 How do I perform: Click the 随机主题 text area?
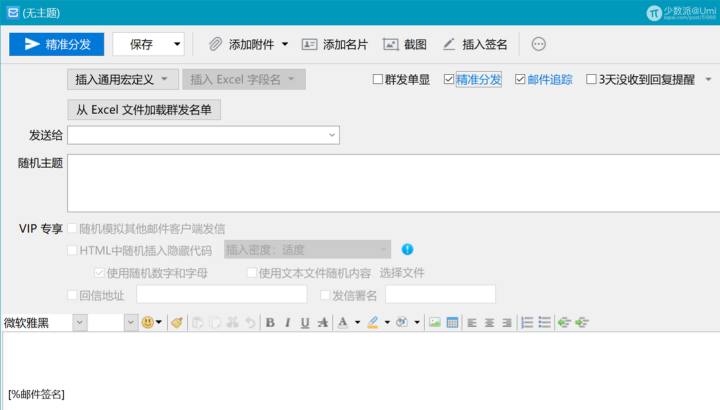tap(394, 183)
